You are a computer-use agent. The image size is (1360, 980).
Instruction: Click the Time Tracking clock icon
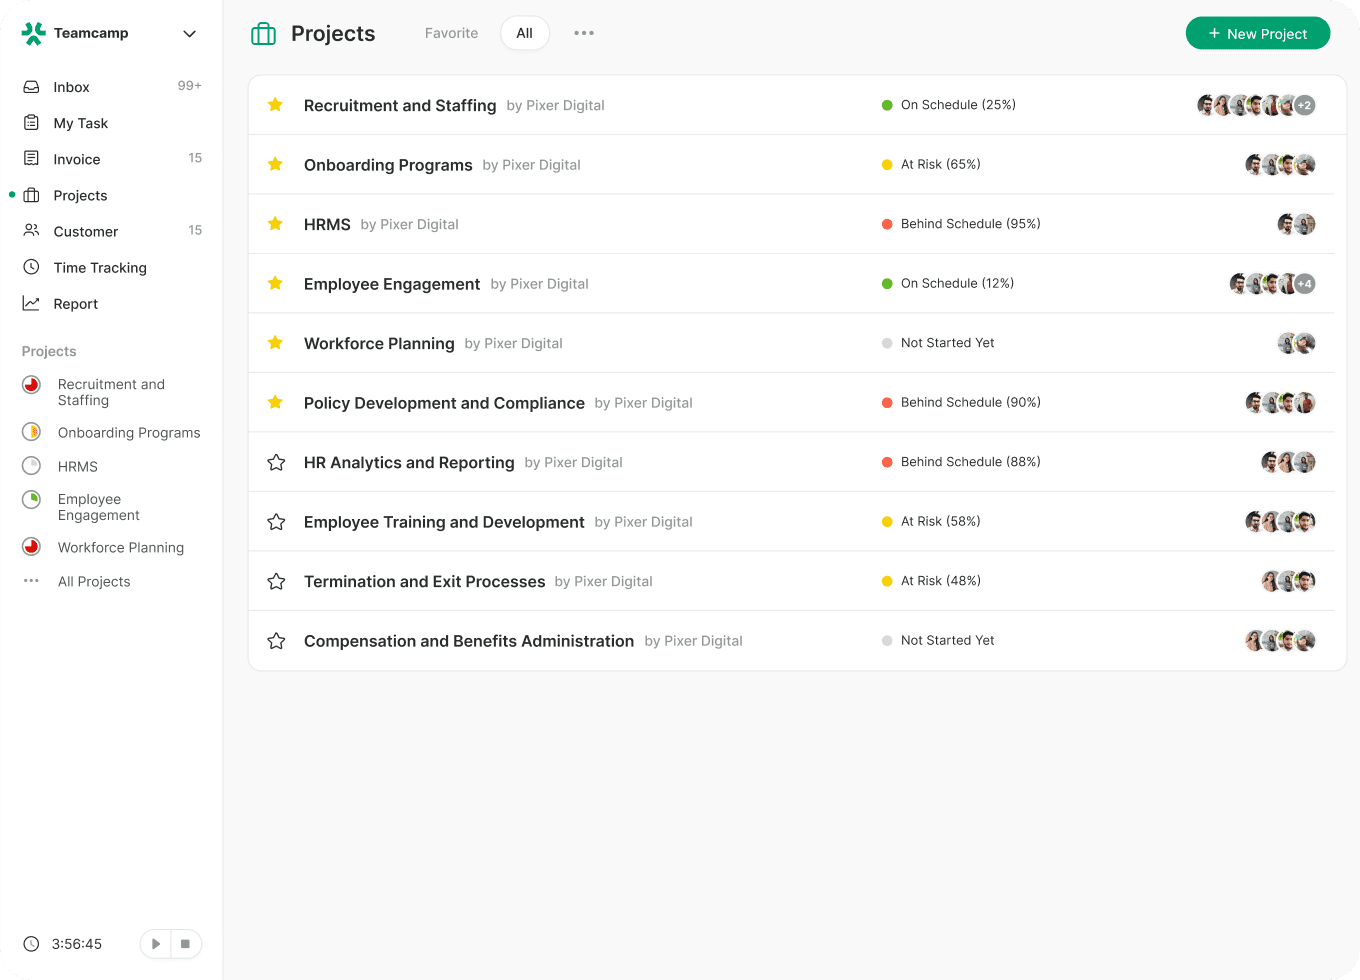tap(31, 267)
